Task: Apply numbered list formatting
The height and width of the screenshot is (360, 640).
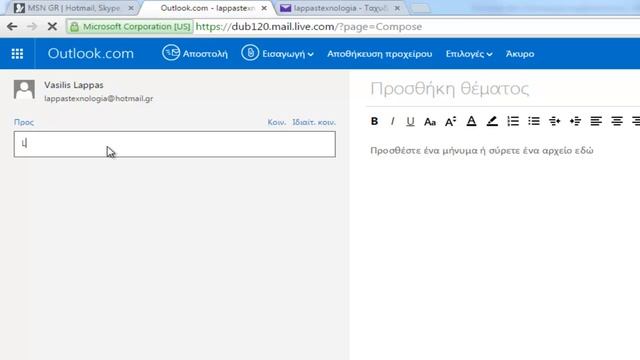Action: [x=513, y=121]
